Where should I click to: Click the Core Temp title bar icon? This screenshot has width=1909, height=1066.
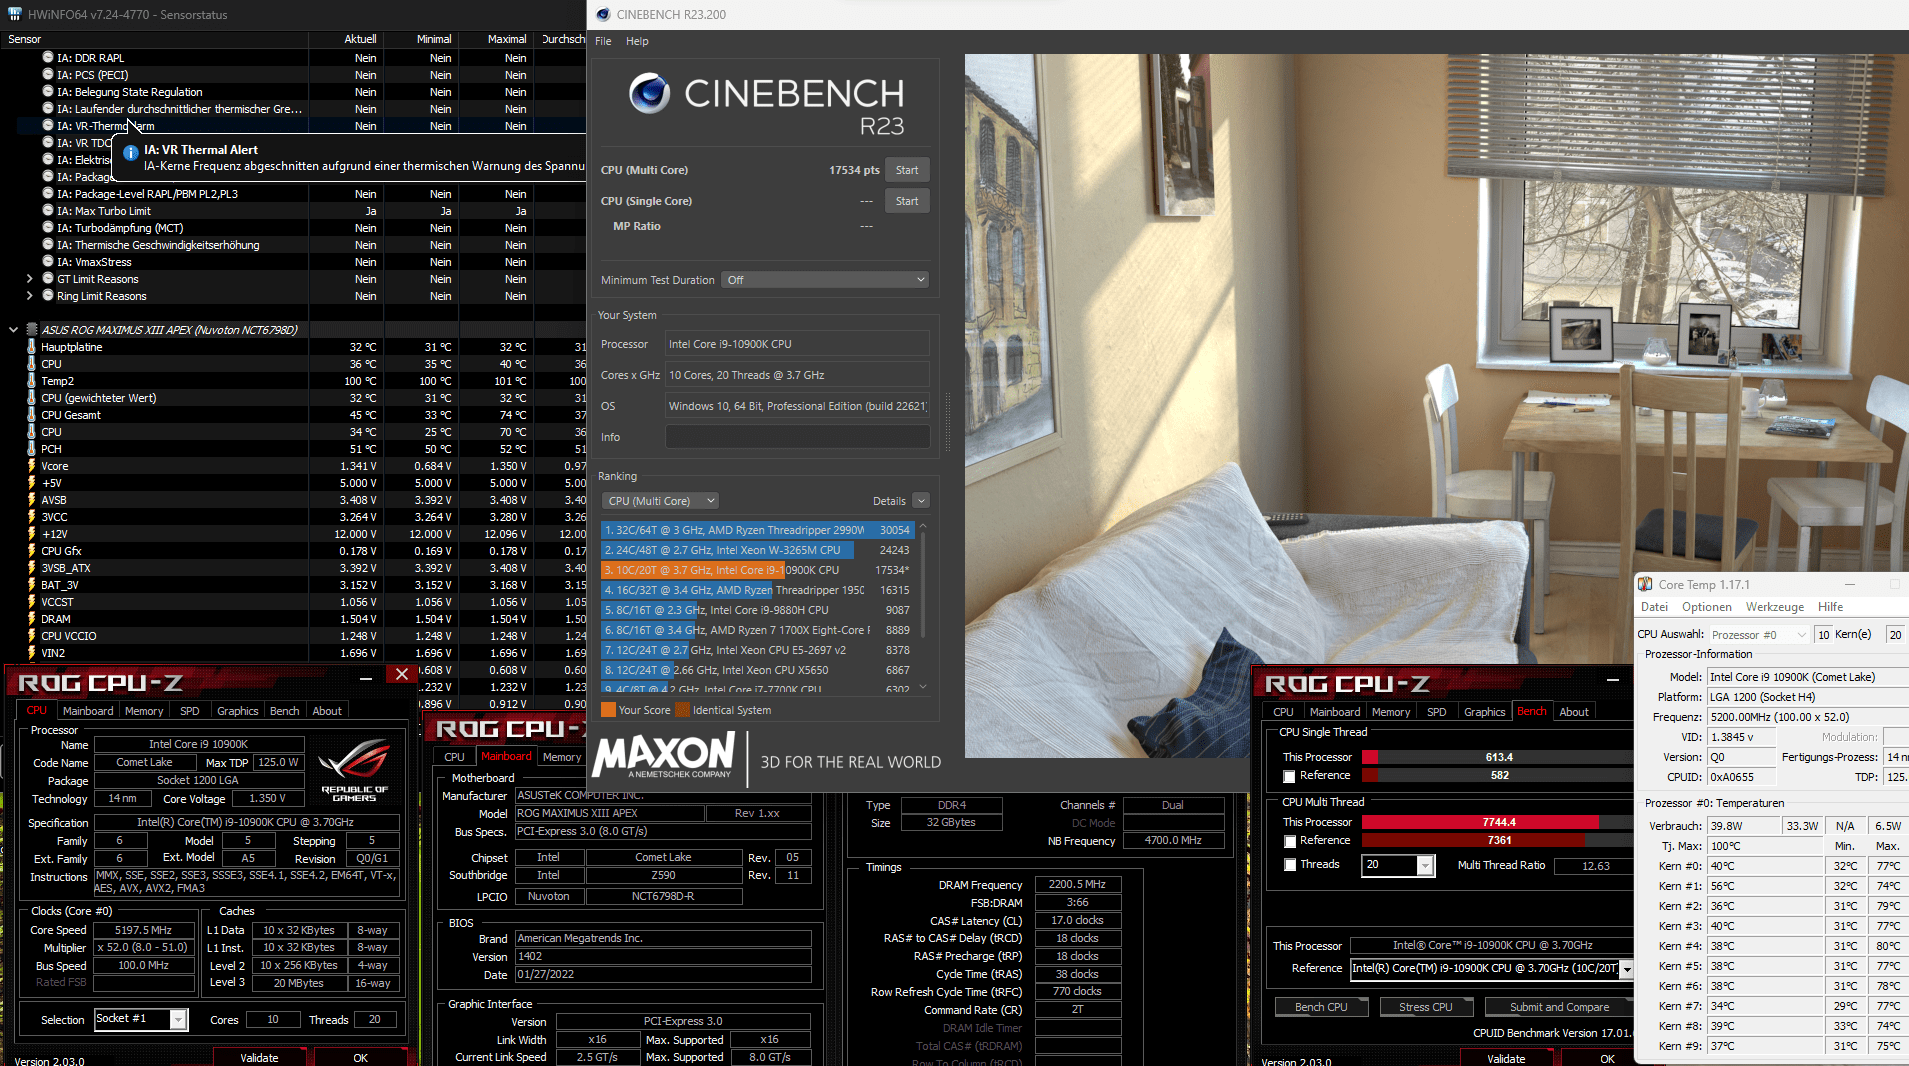coord(1645,584)
